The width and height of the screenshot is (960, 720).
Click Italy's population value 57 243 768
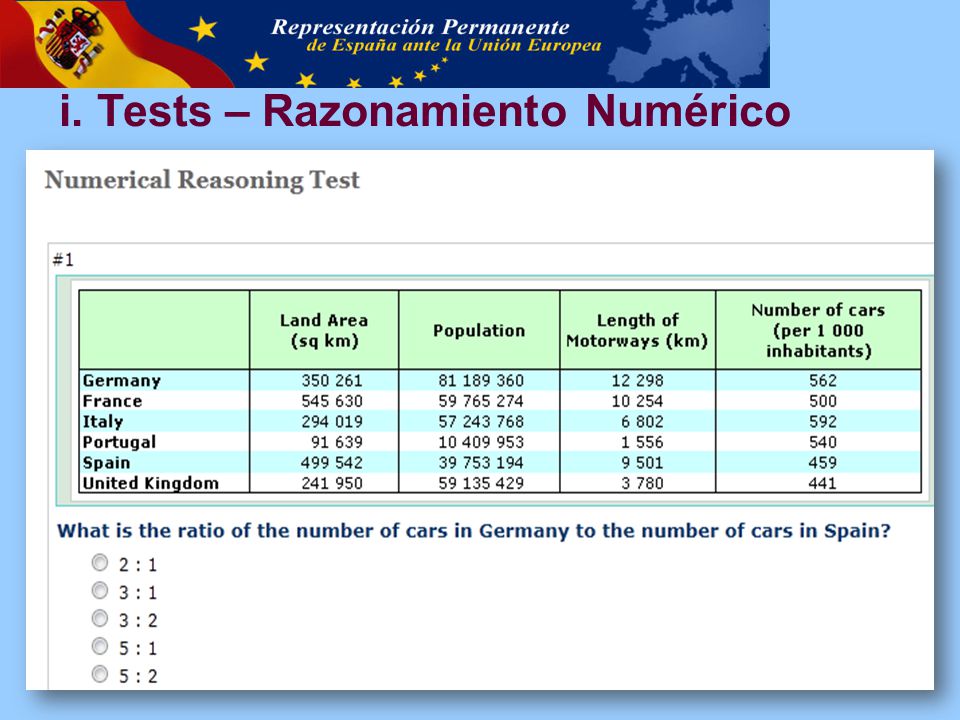(x=481, y=421)
